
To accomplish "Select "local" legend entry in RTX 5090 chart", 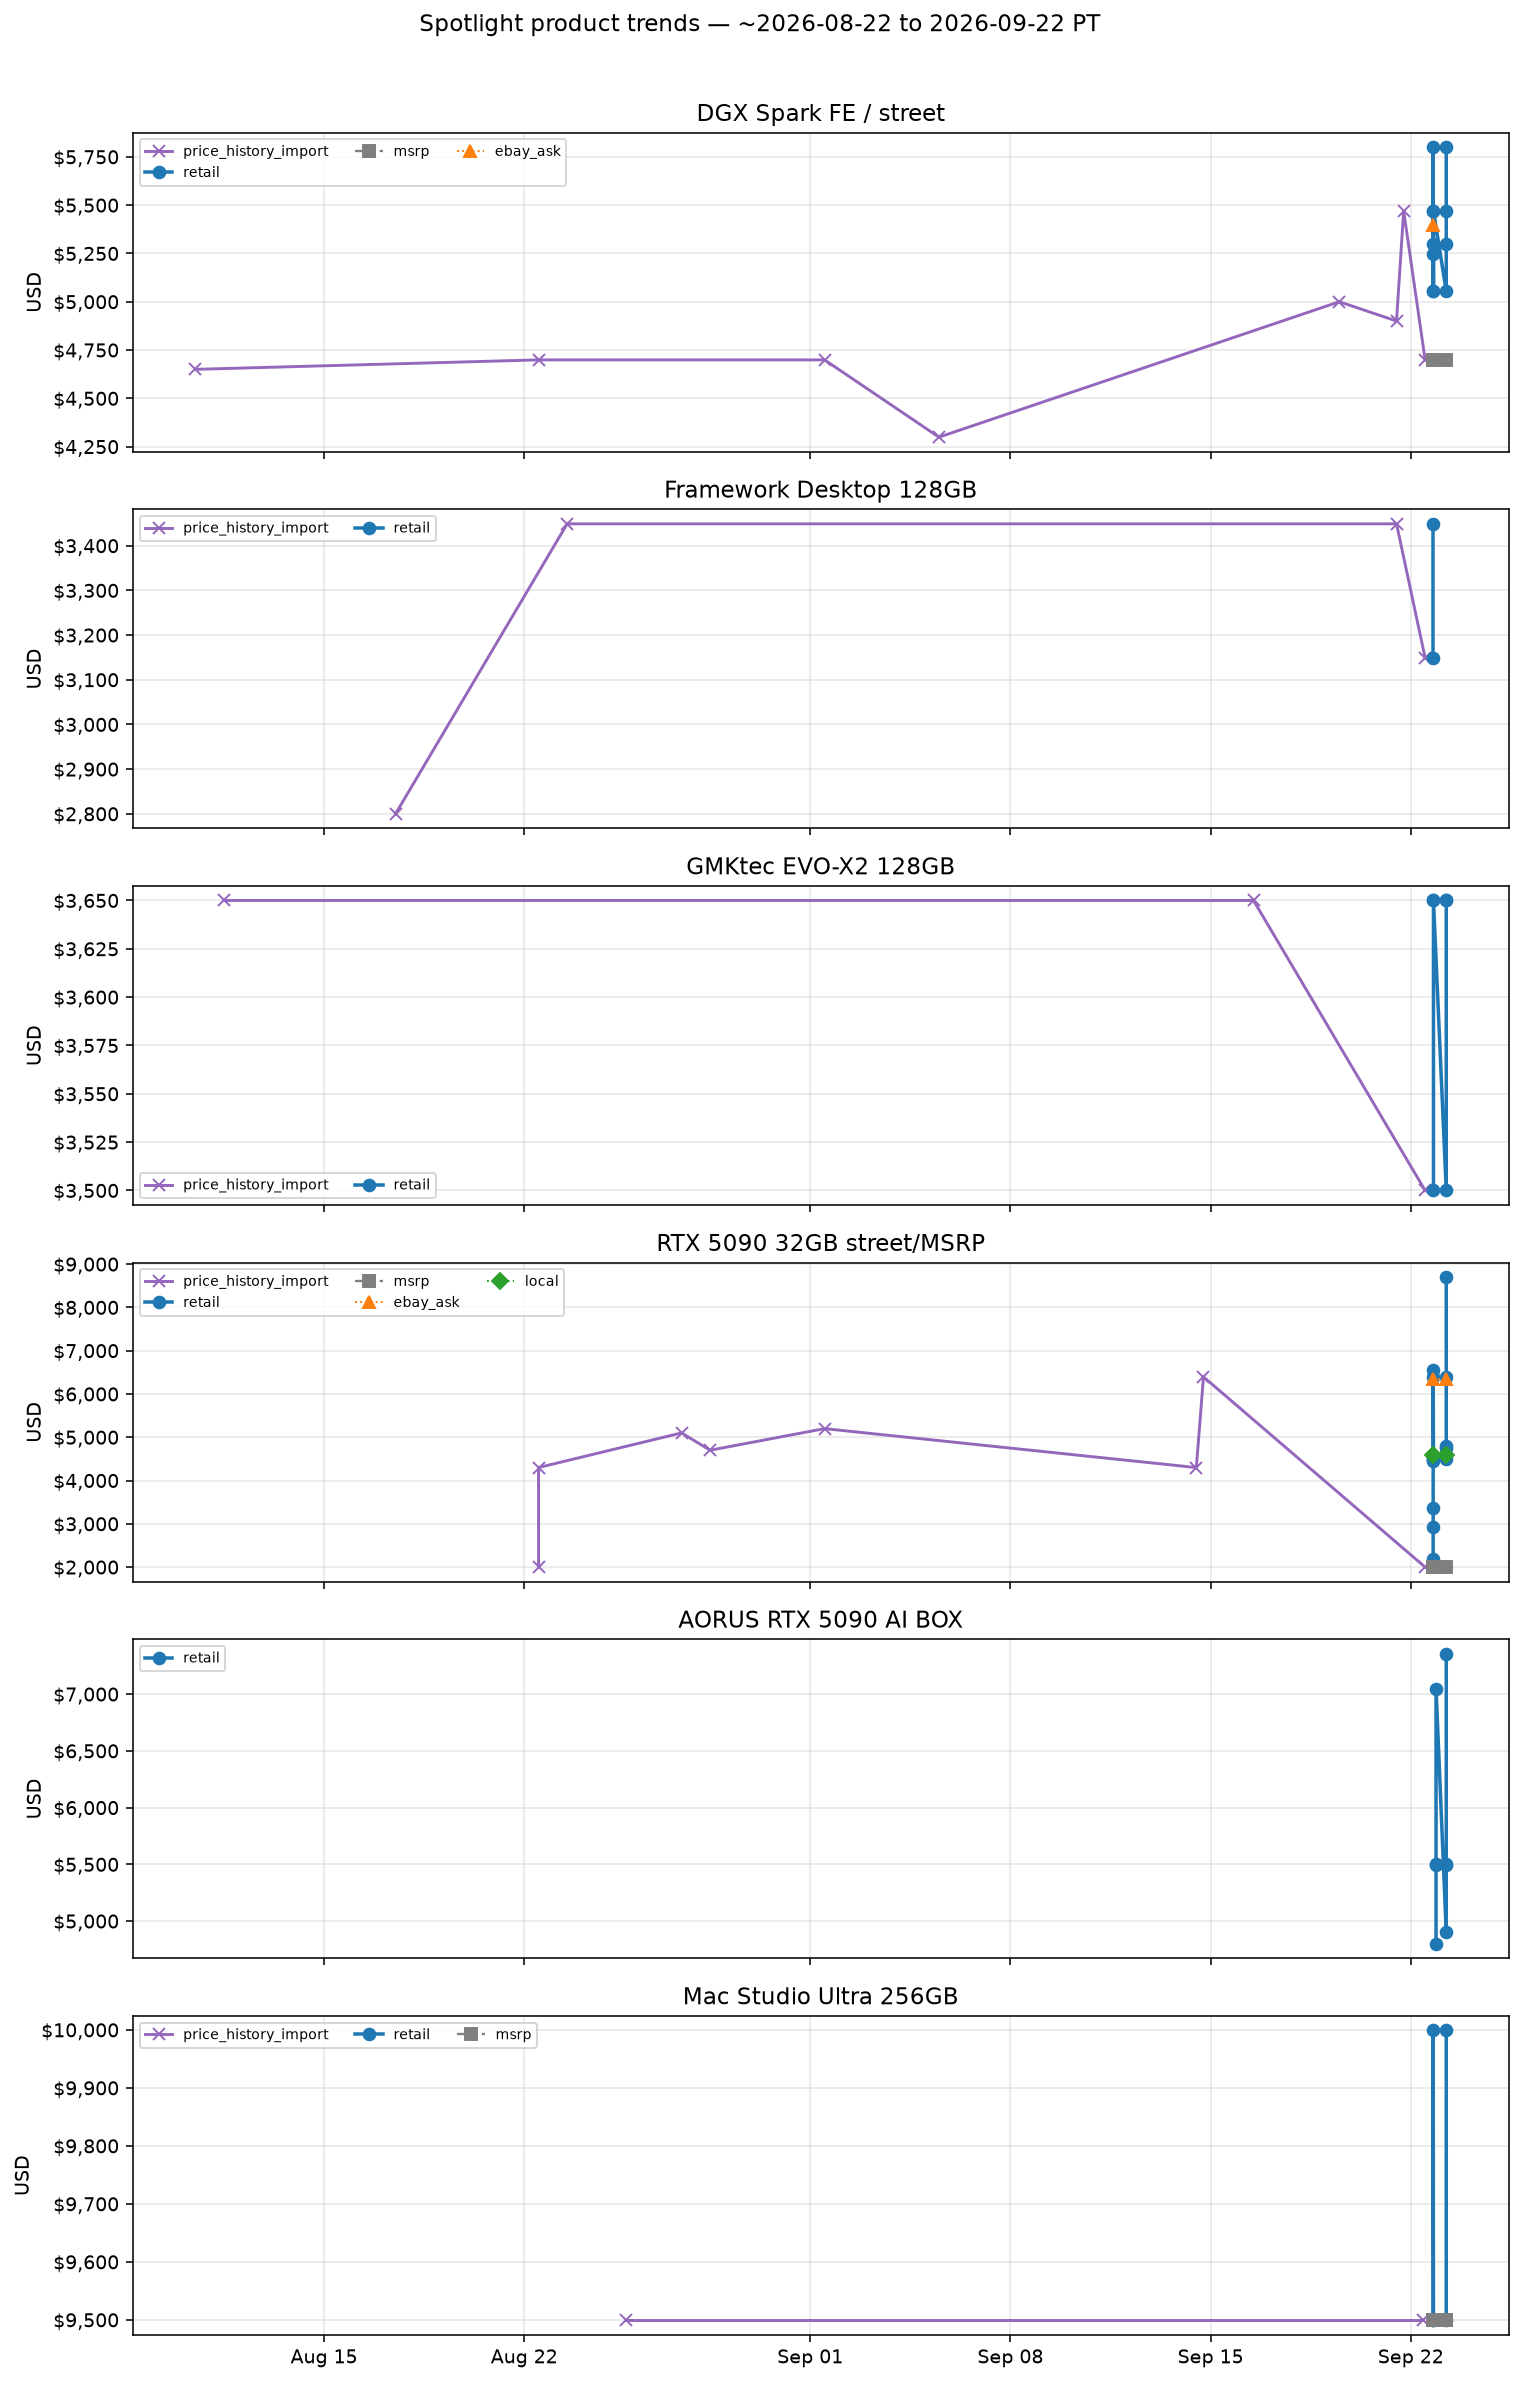I will (x=523, y=1281).
